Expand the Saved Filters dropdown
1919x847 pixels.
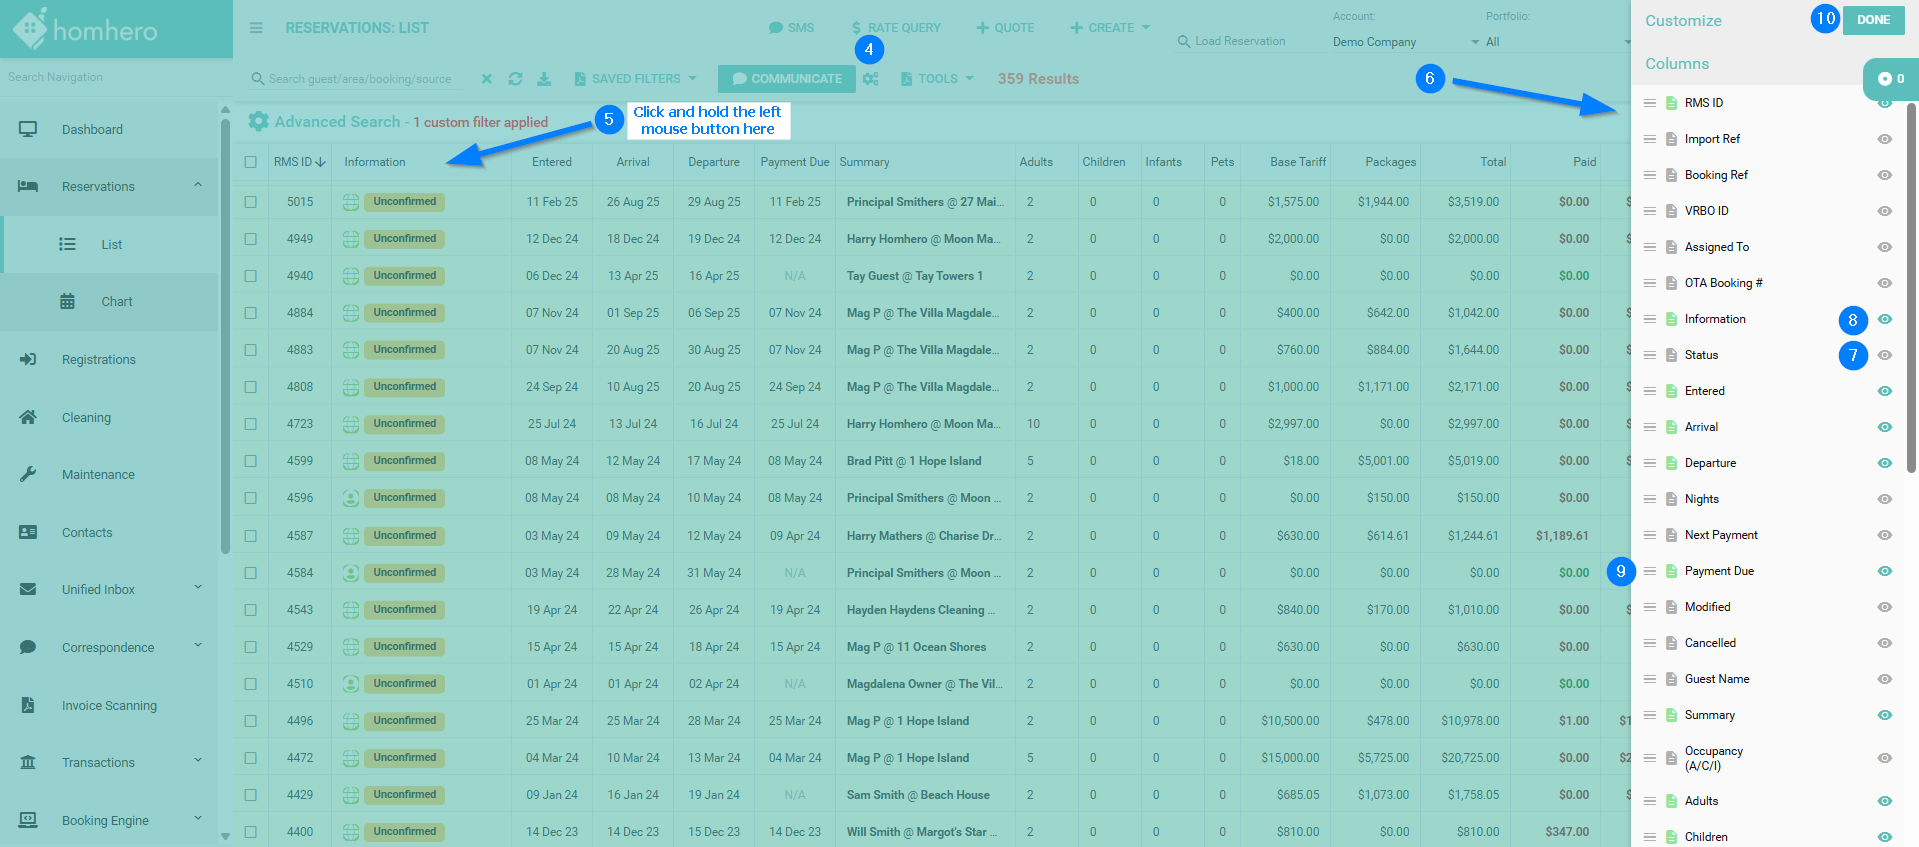(636, 79)
